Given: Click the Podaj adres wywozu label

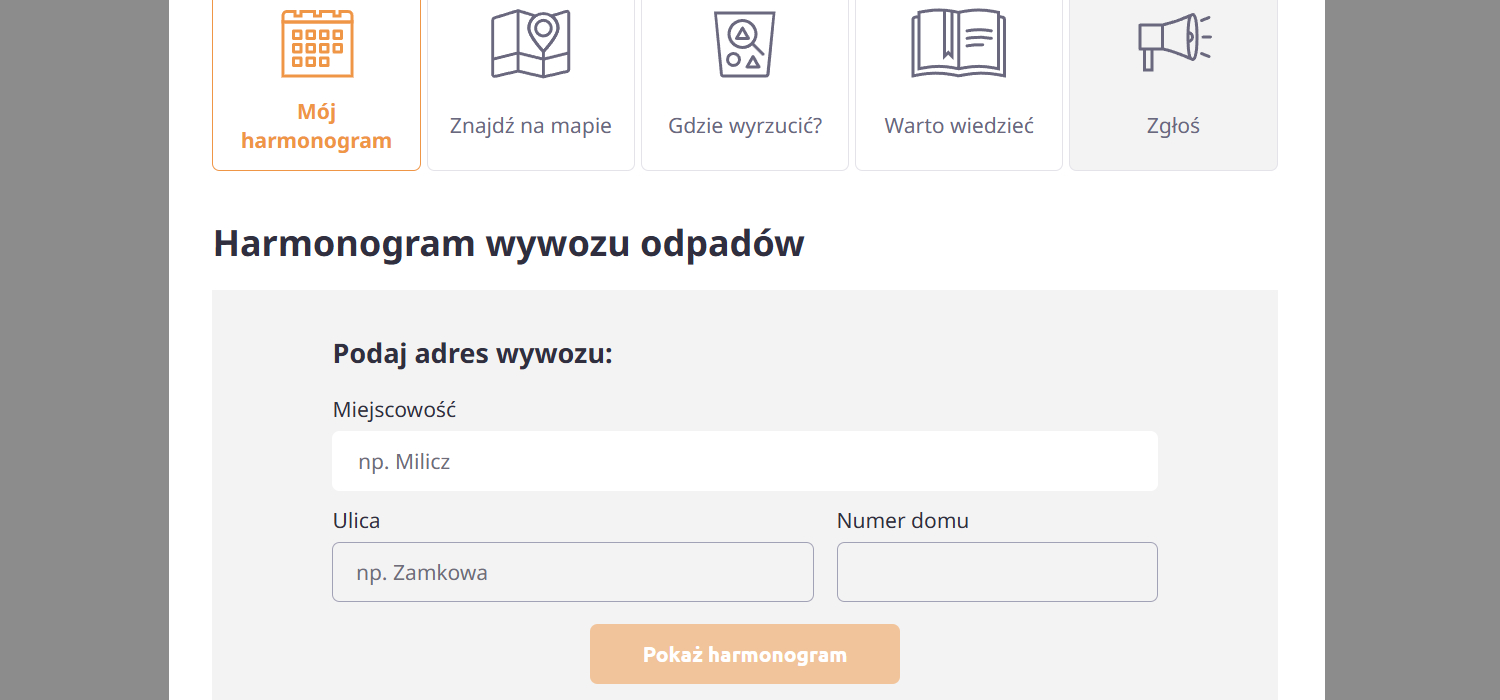Looking at the screenshot, I should pyautogui.click(x=473, y=353).
